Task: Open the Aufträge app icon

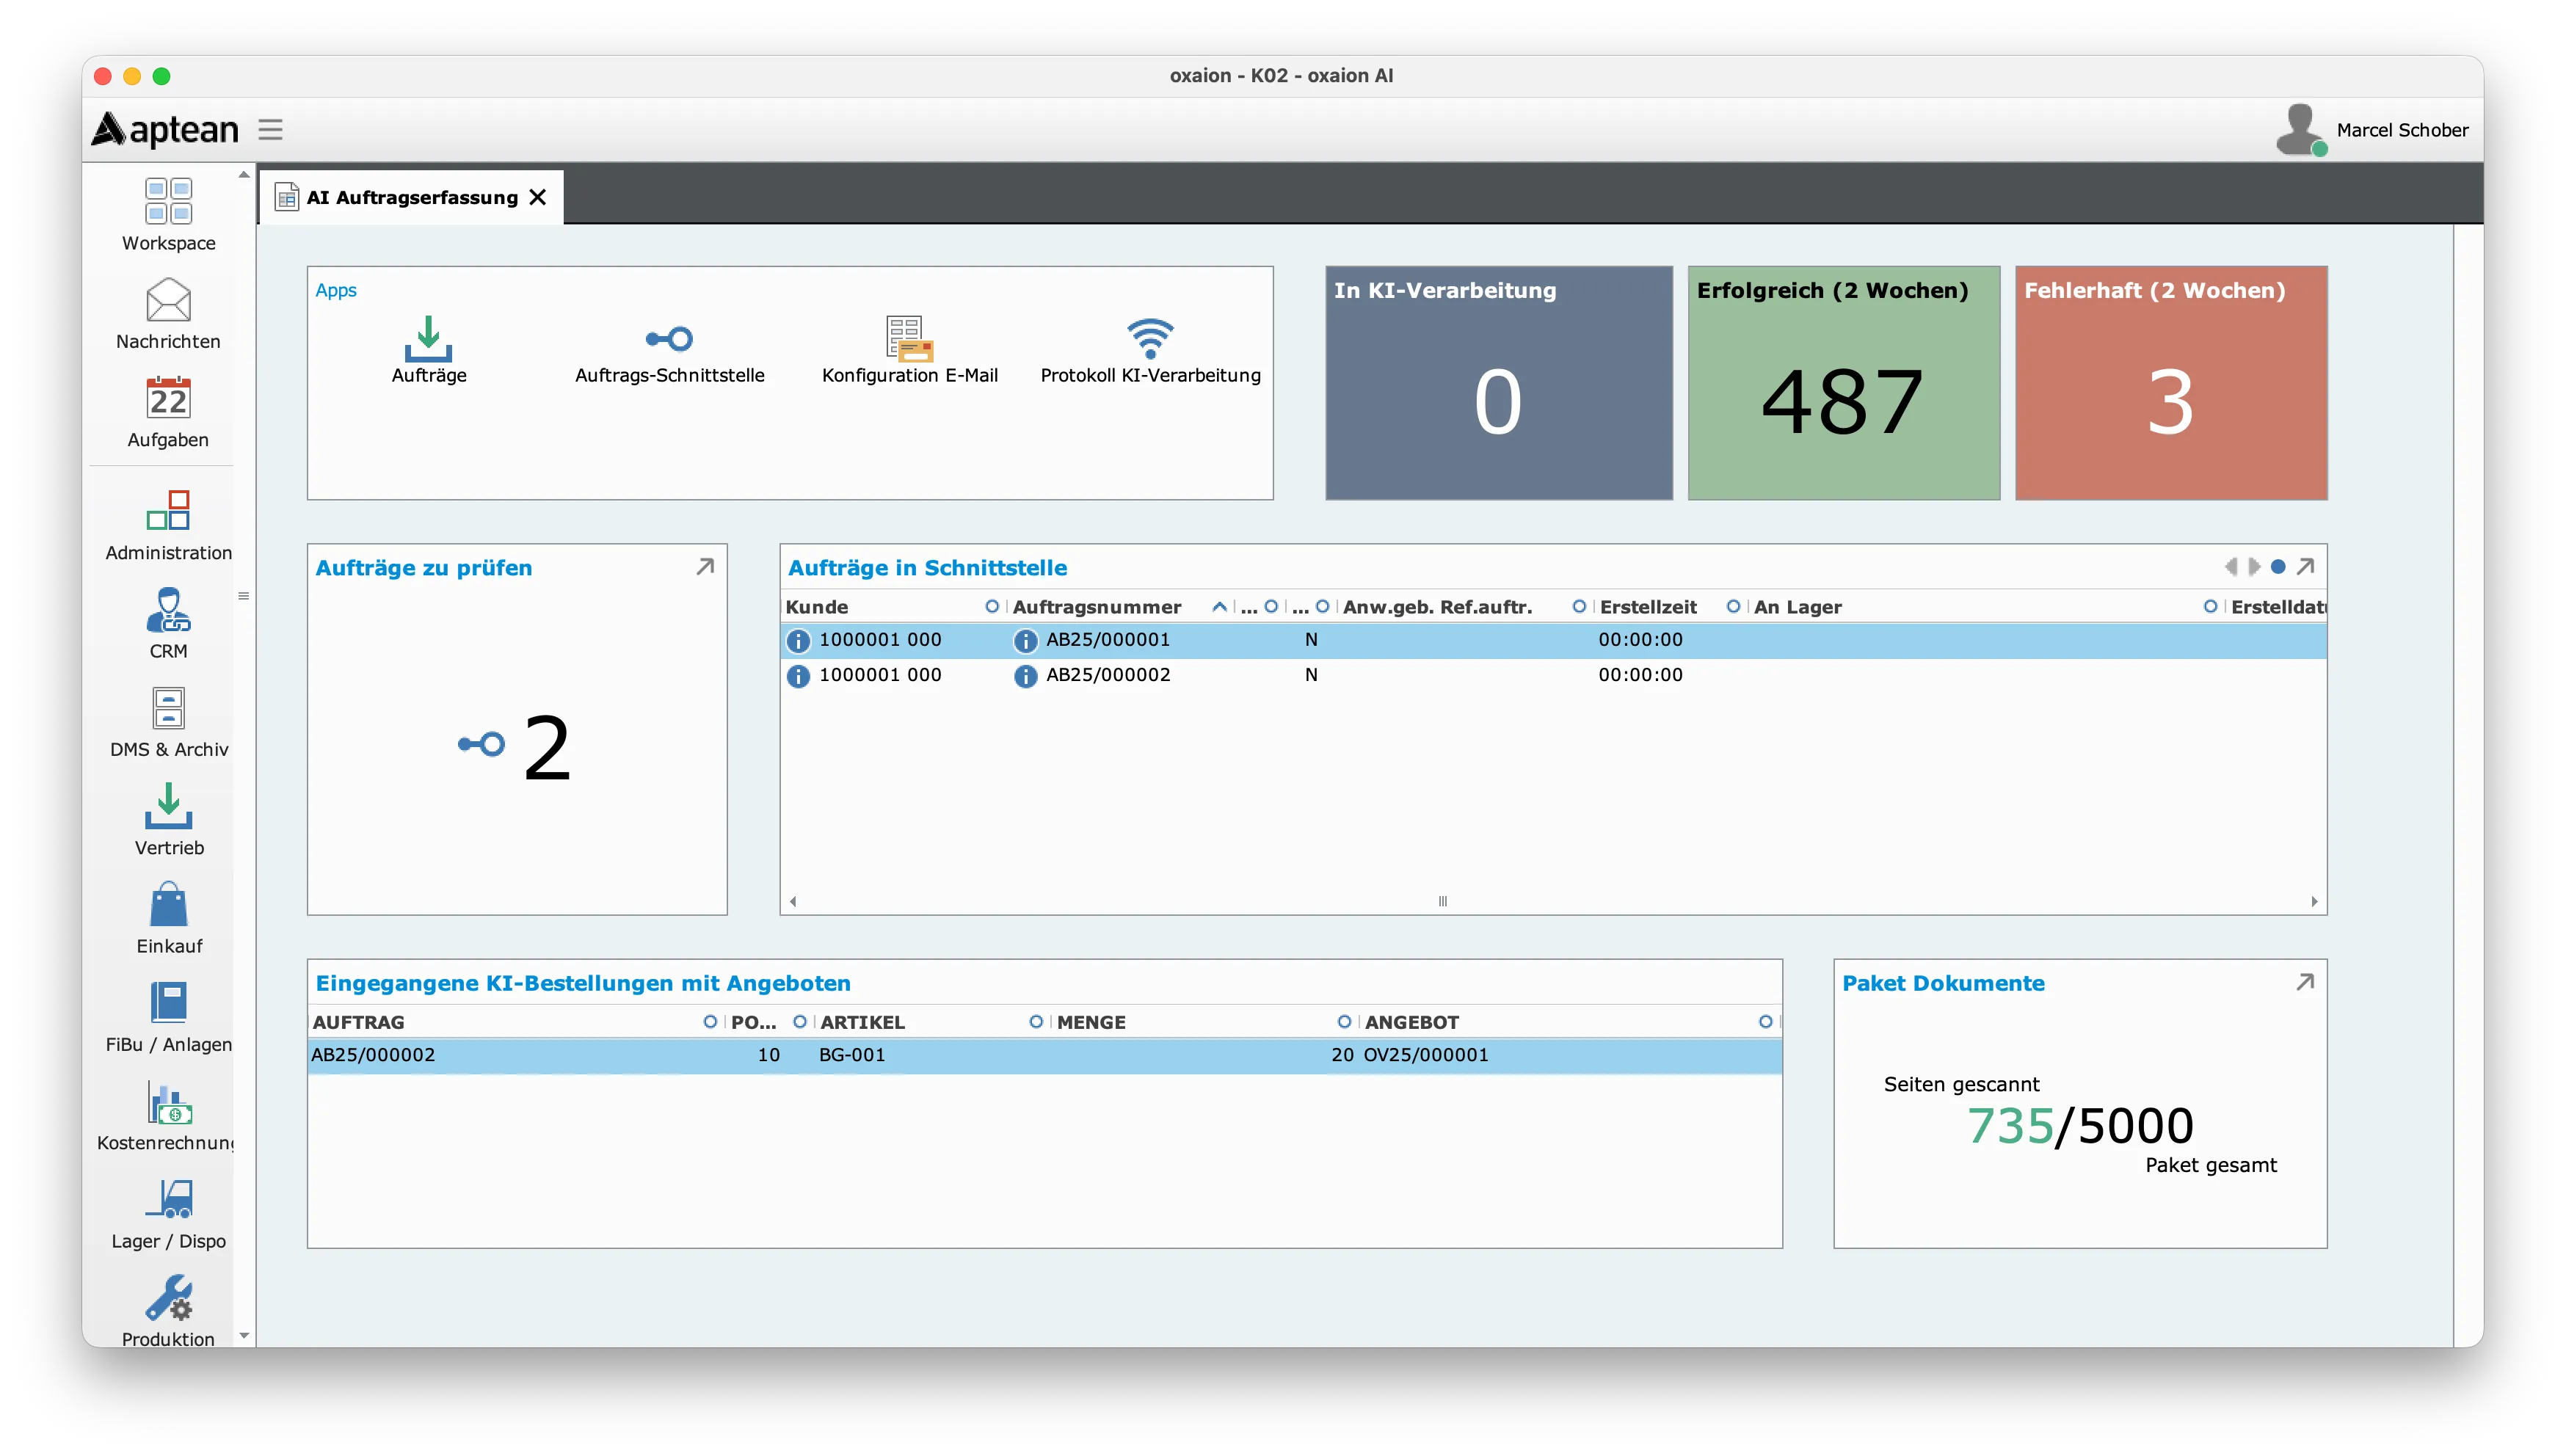Action: click(428, 340)
